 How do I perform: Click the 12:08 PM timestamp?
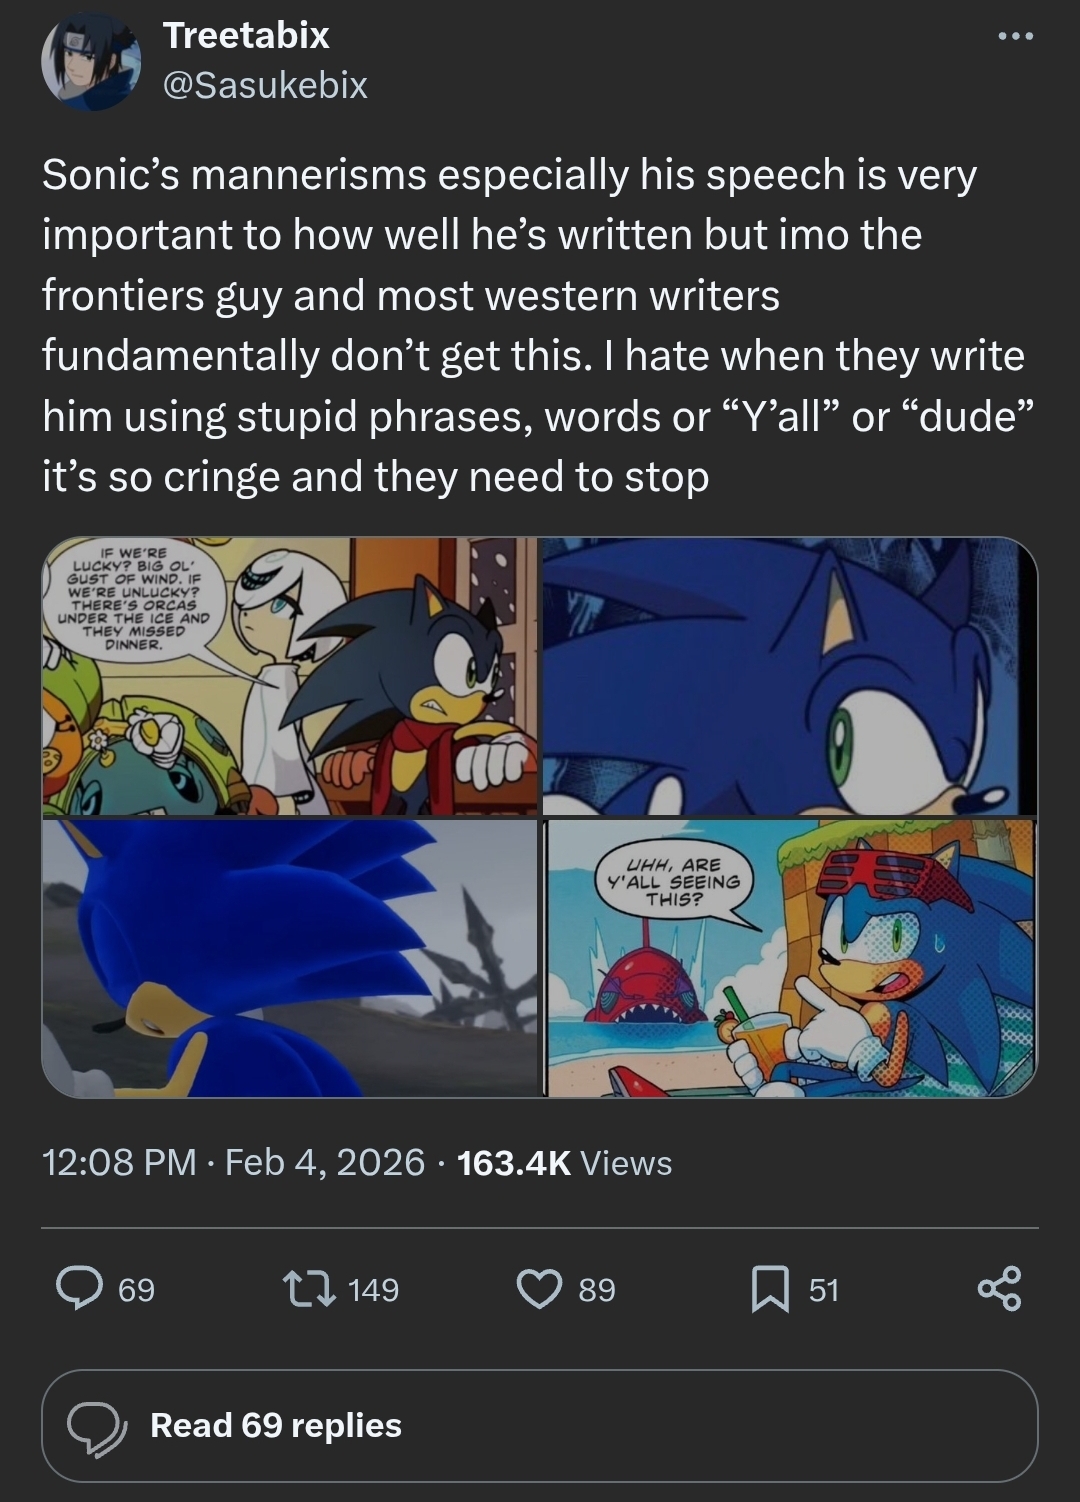(x=119, y=1162)
